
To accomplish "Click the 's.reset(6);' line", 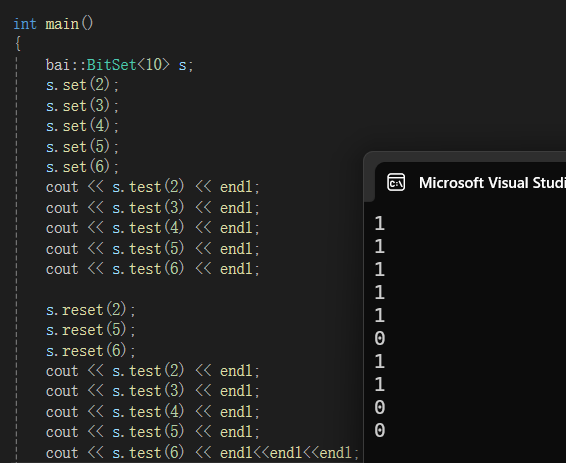I will coord(91,351).
